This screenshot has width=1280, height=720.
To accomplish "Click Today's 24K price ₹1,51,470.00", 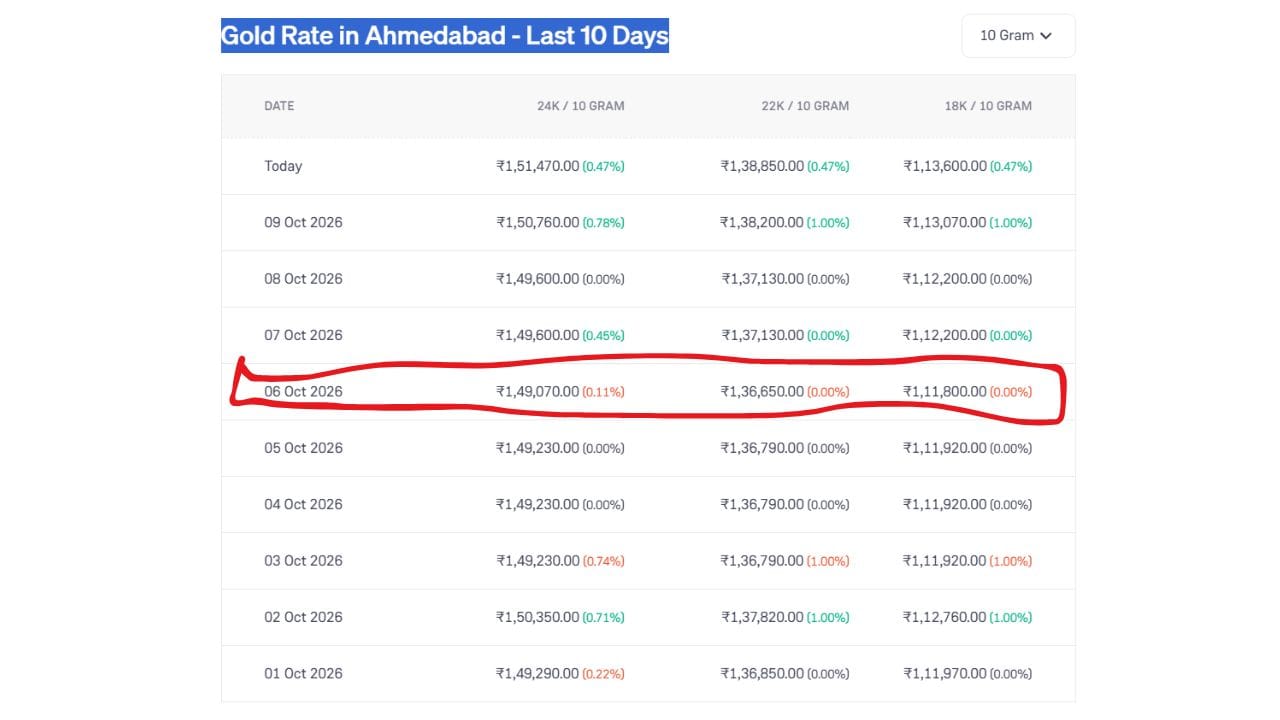I will (537, 166).
